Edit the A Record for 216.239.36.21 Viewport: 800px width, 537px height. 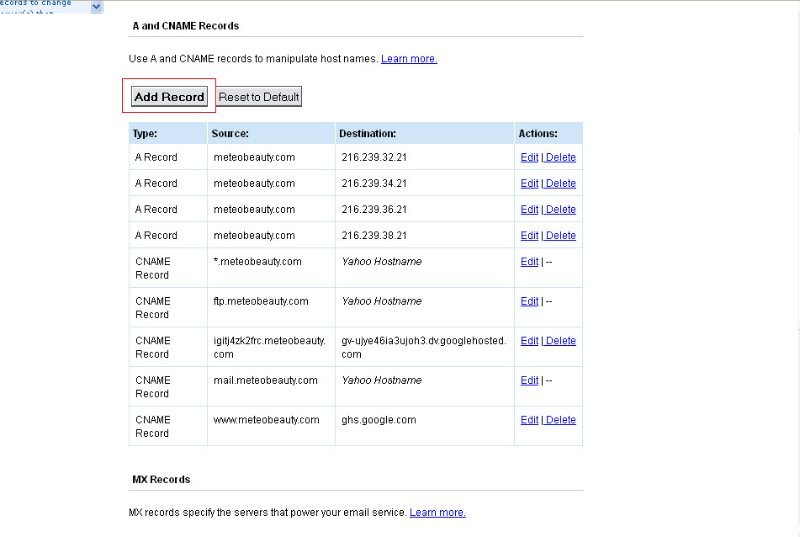pyautogui.click(x=529, y=210)
